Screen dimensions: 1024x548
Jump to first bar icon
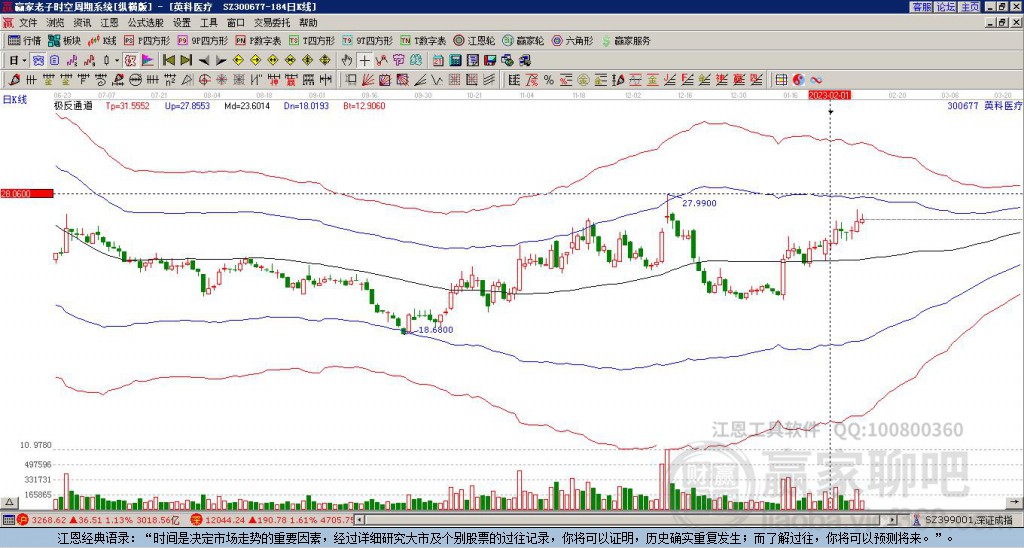[168, 60]
